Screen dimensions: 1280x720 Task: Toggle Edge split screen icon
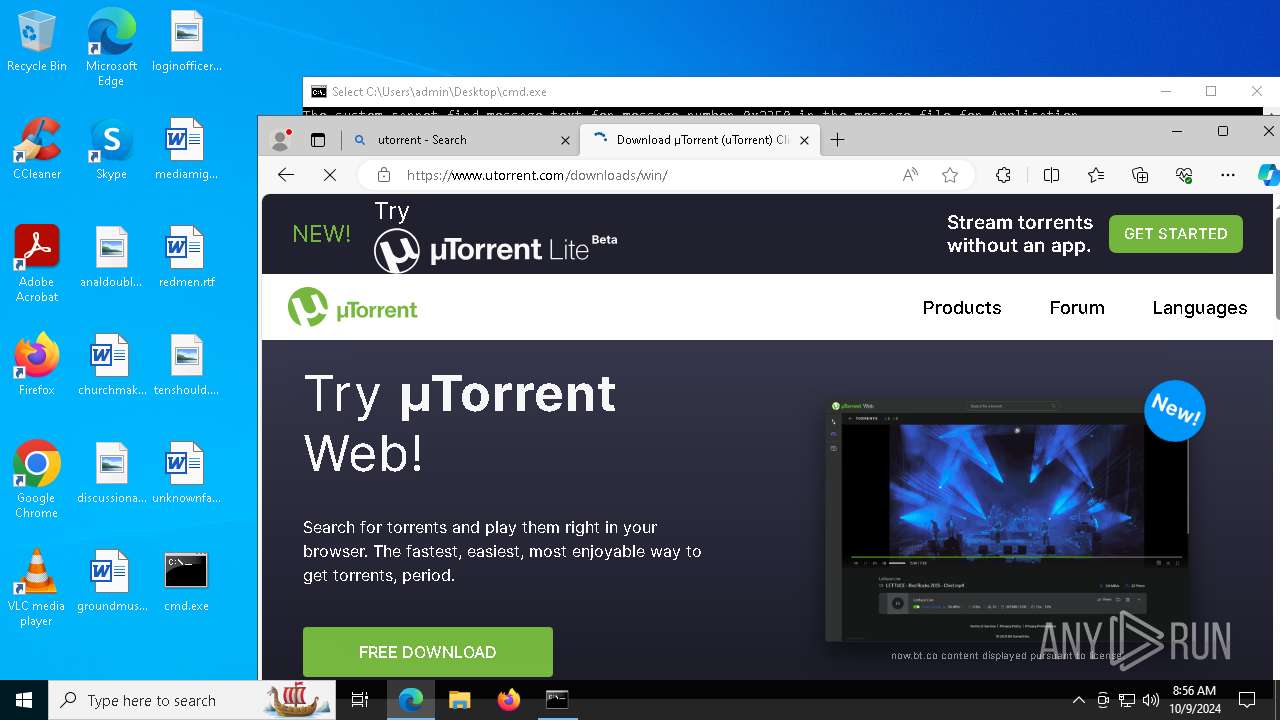[1051, 175]
